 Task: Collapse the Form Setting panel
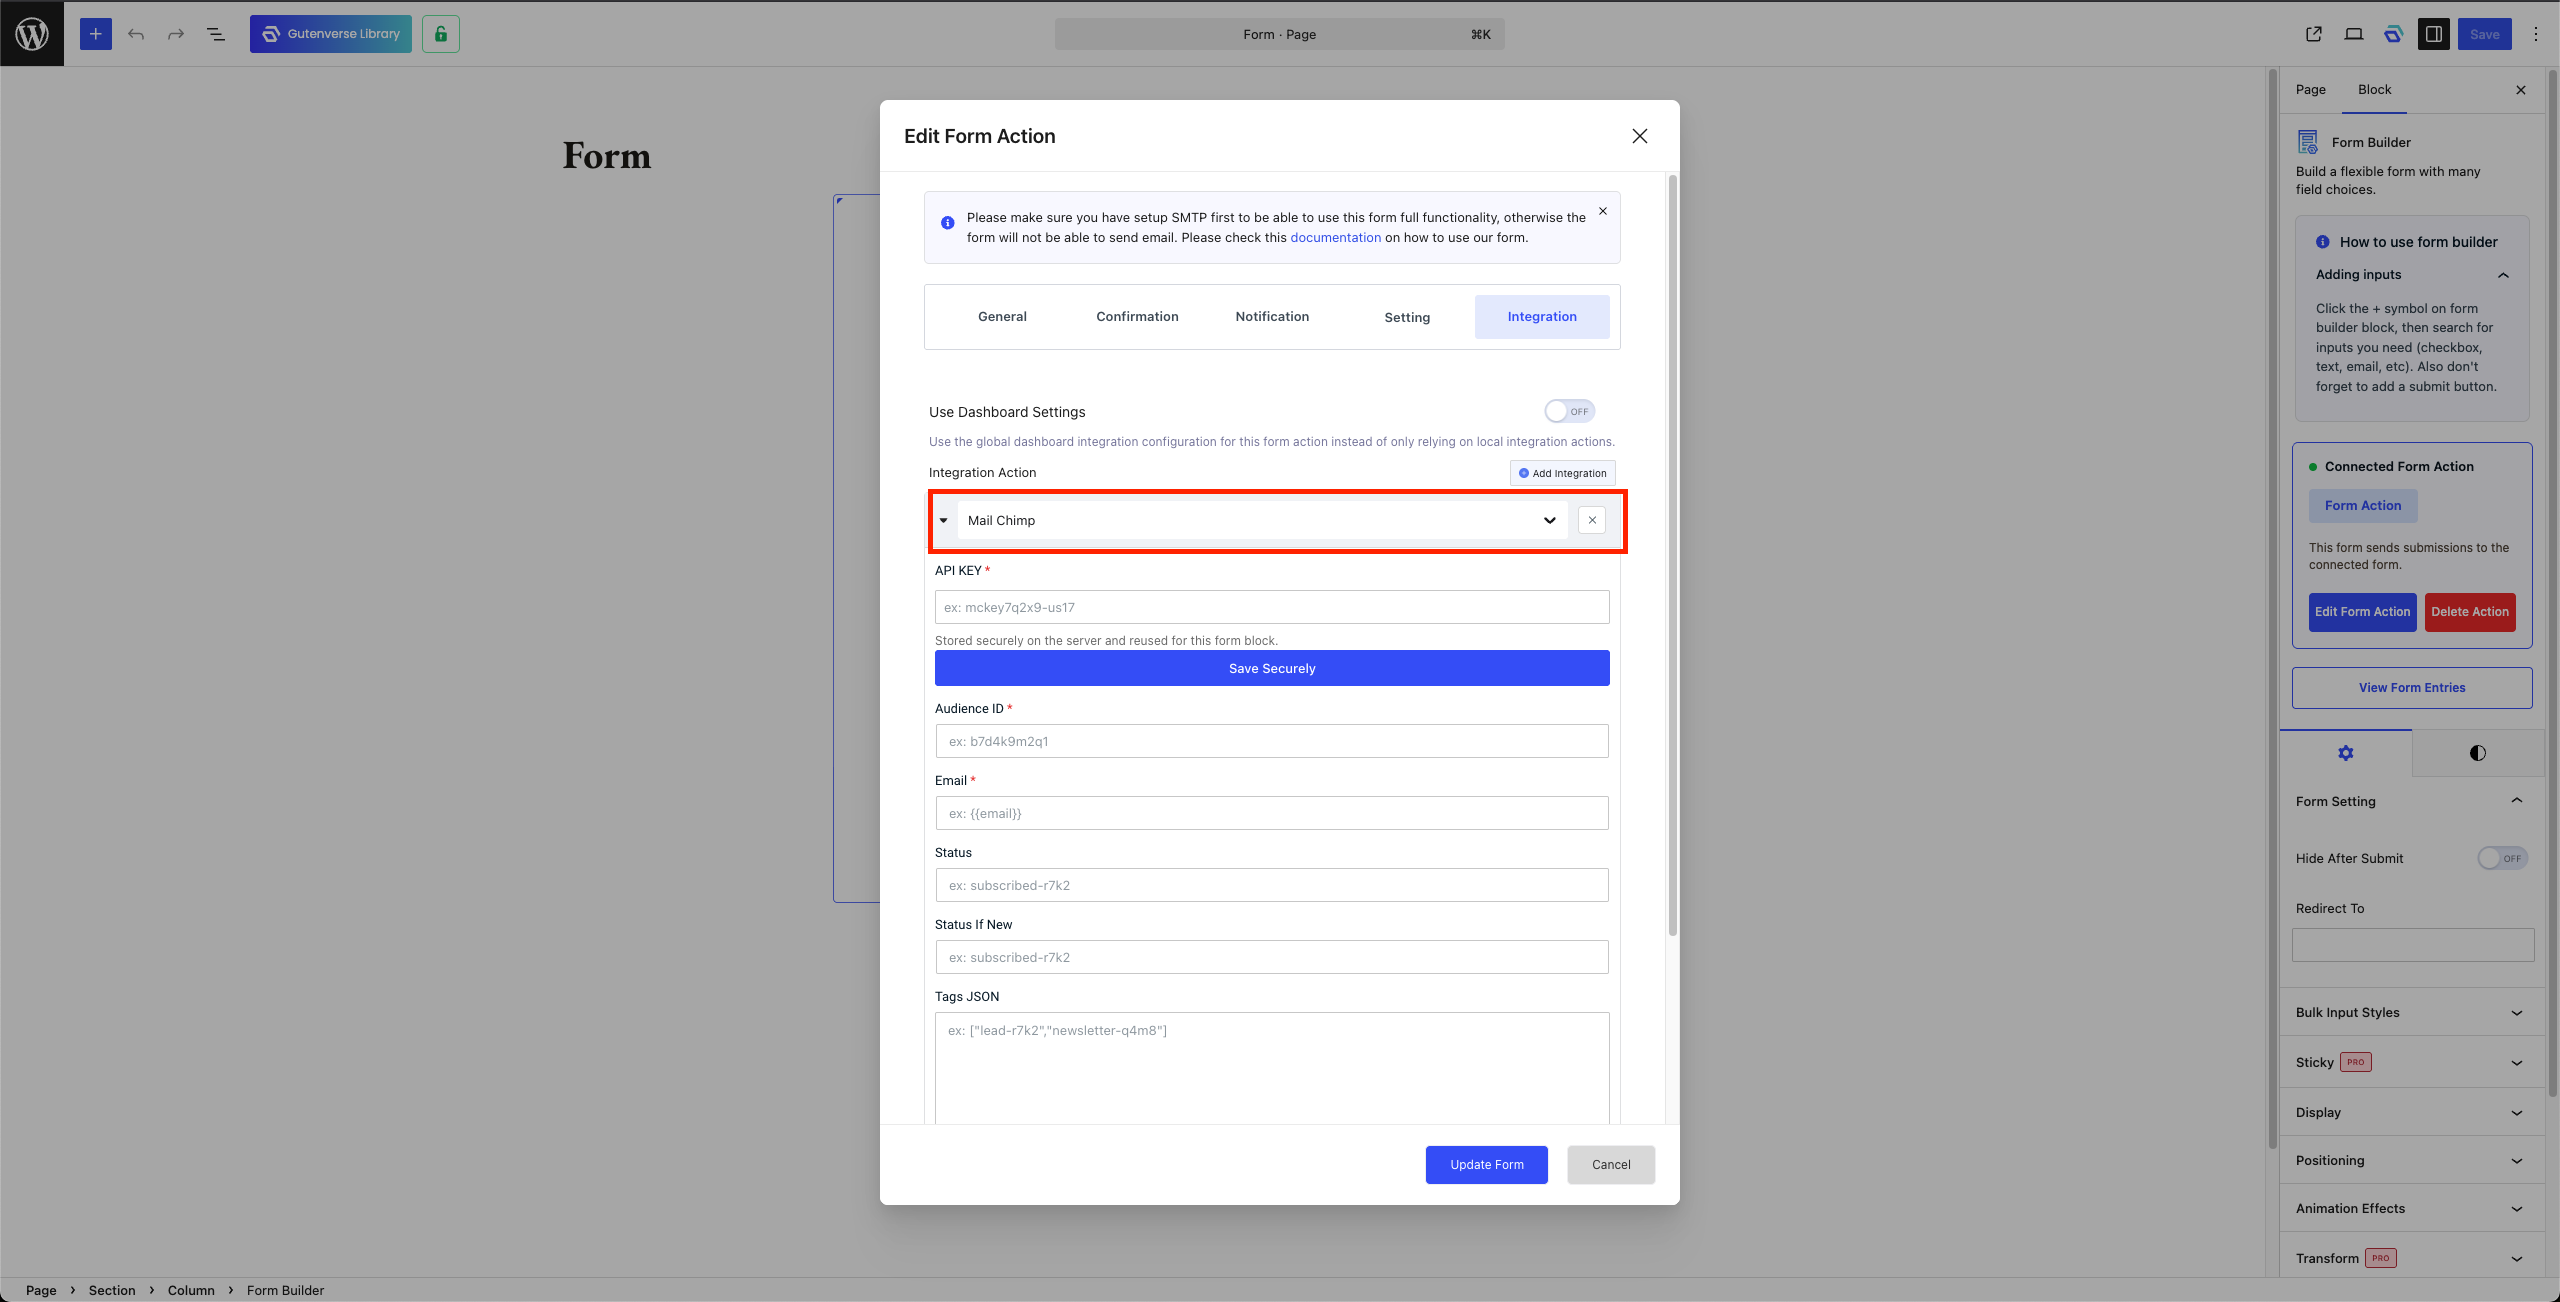[2412, 801]
